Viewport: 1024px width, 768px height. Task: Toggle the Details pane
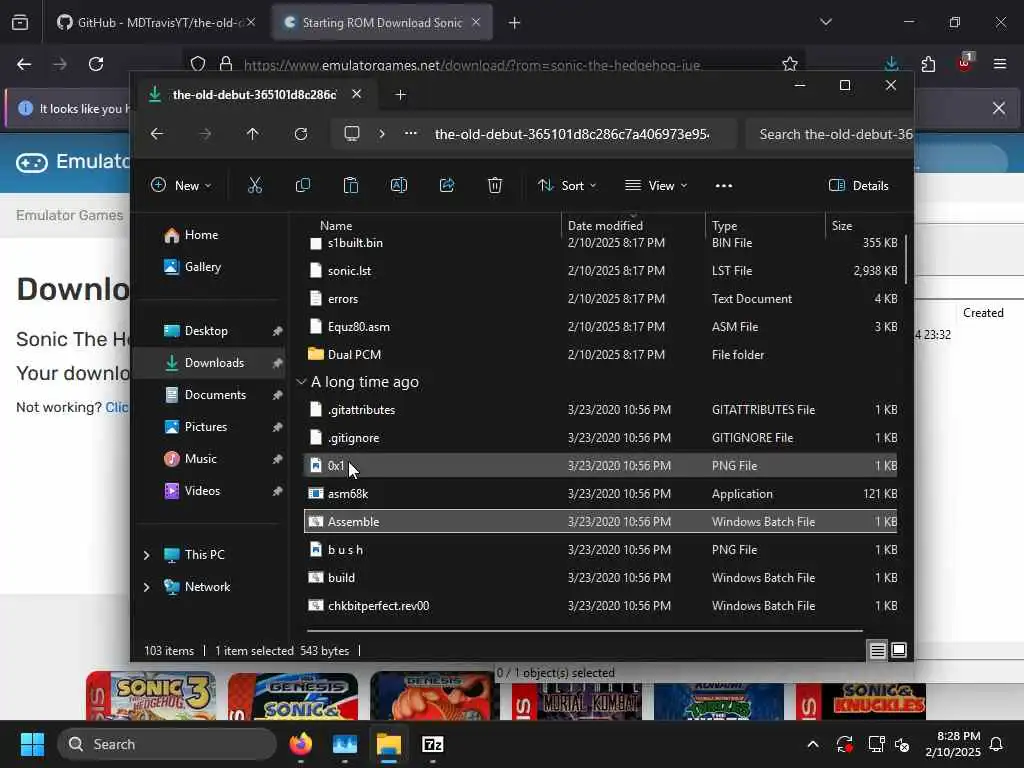point(858,186)
